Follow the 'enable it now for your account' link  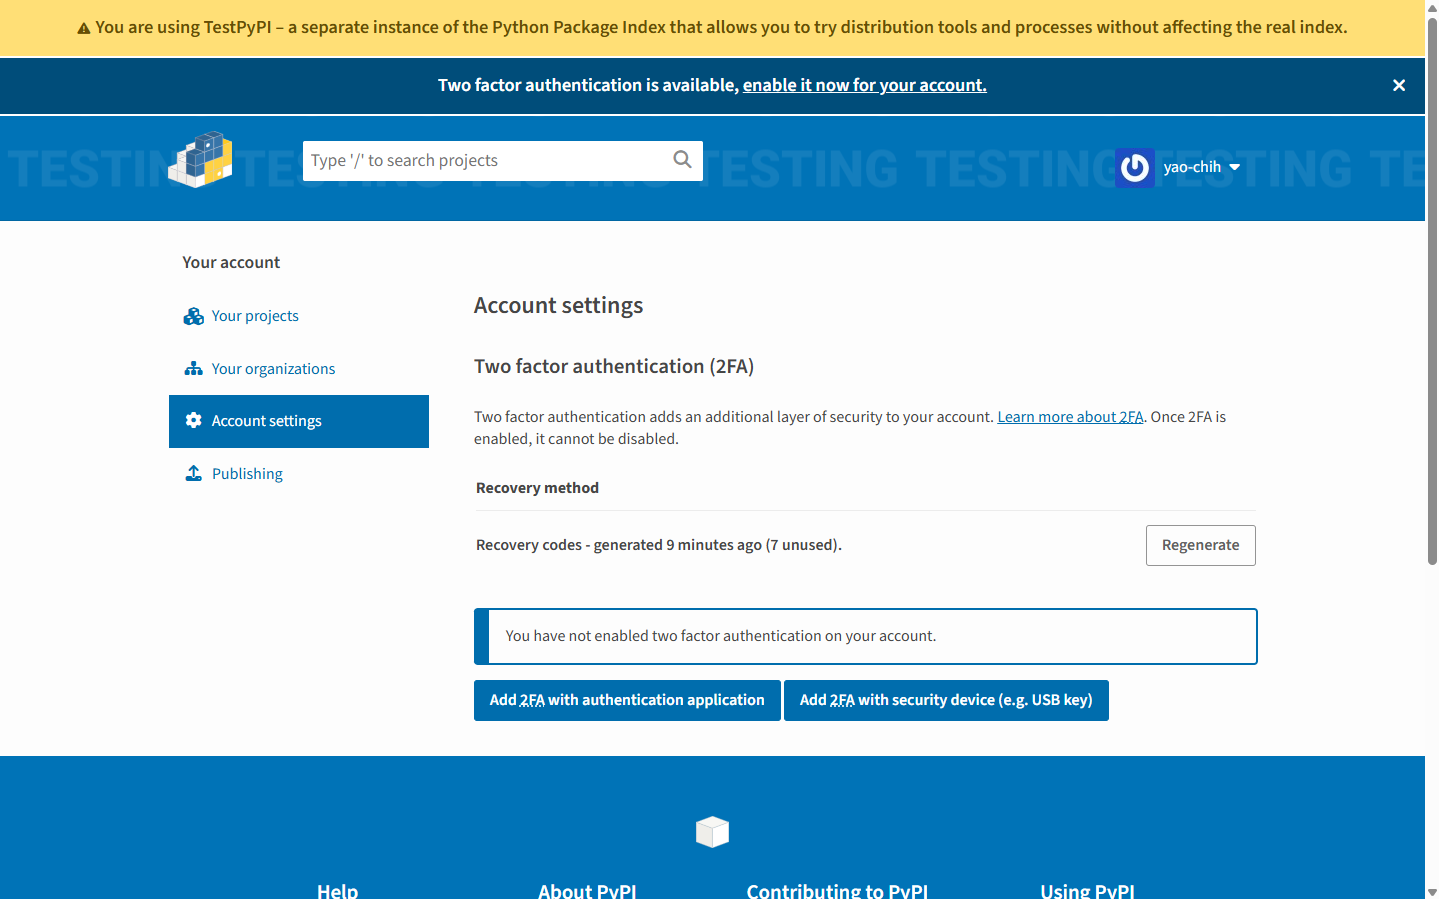point(864,86)
